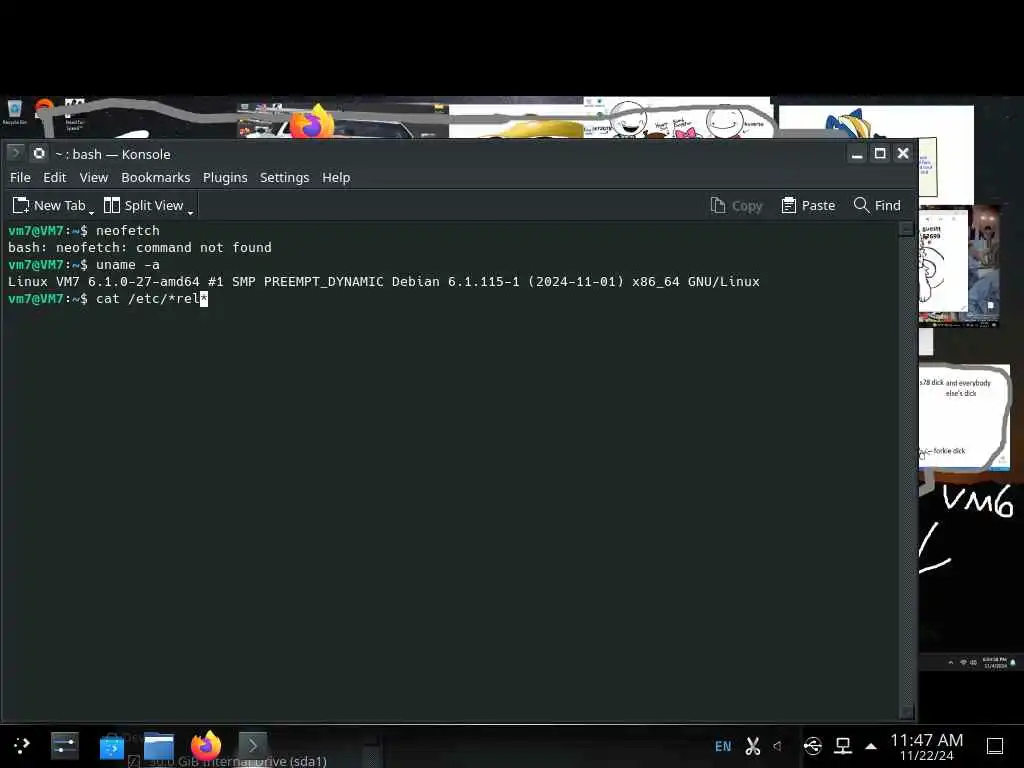Image resolution: width=1024 pixels, height=768 pixels.
Task: Open the Plugins menu
Action: [x=225, y=178]
